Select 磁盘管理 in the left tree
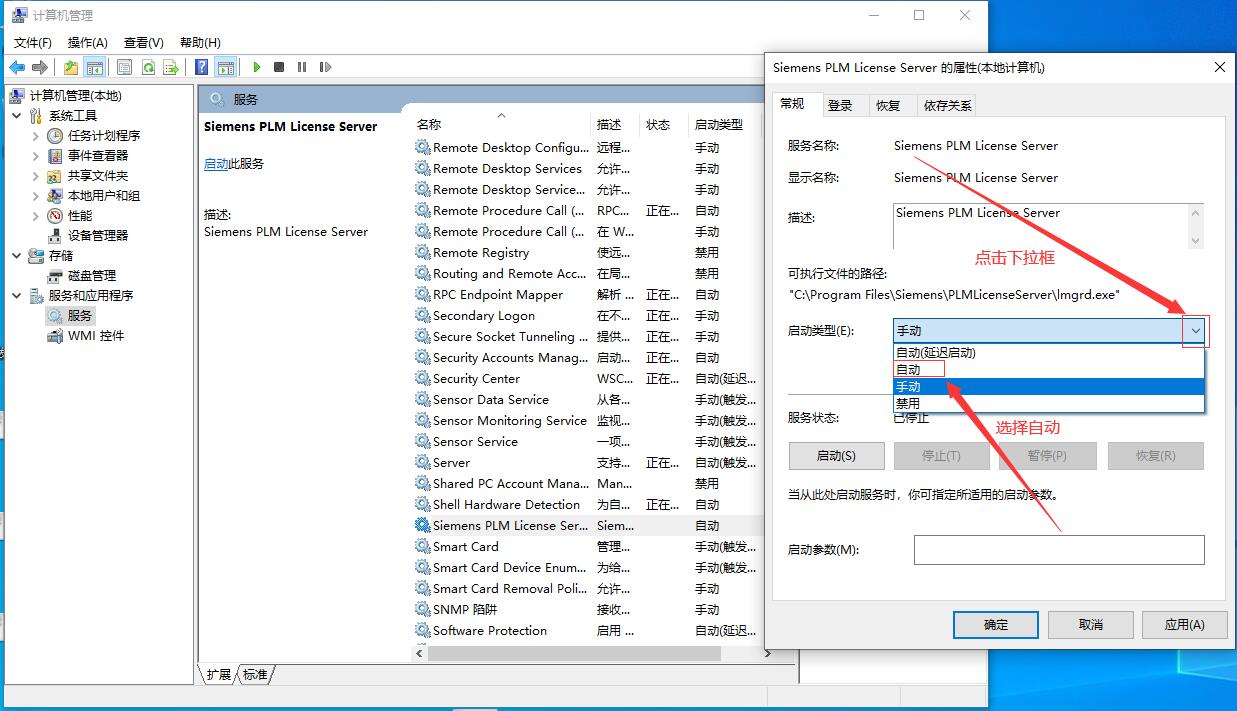The height and width of the screenshot is (711, 1237). tap(91, 275)
